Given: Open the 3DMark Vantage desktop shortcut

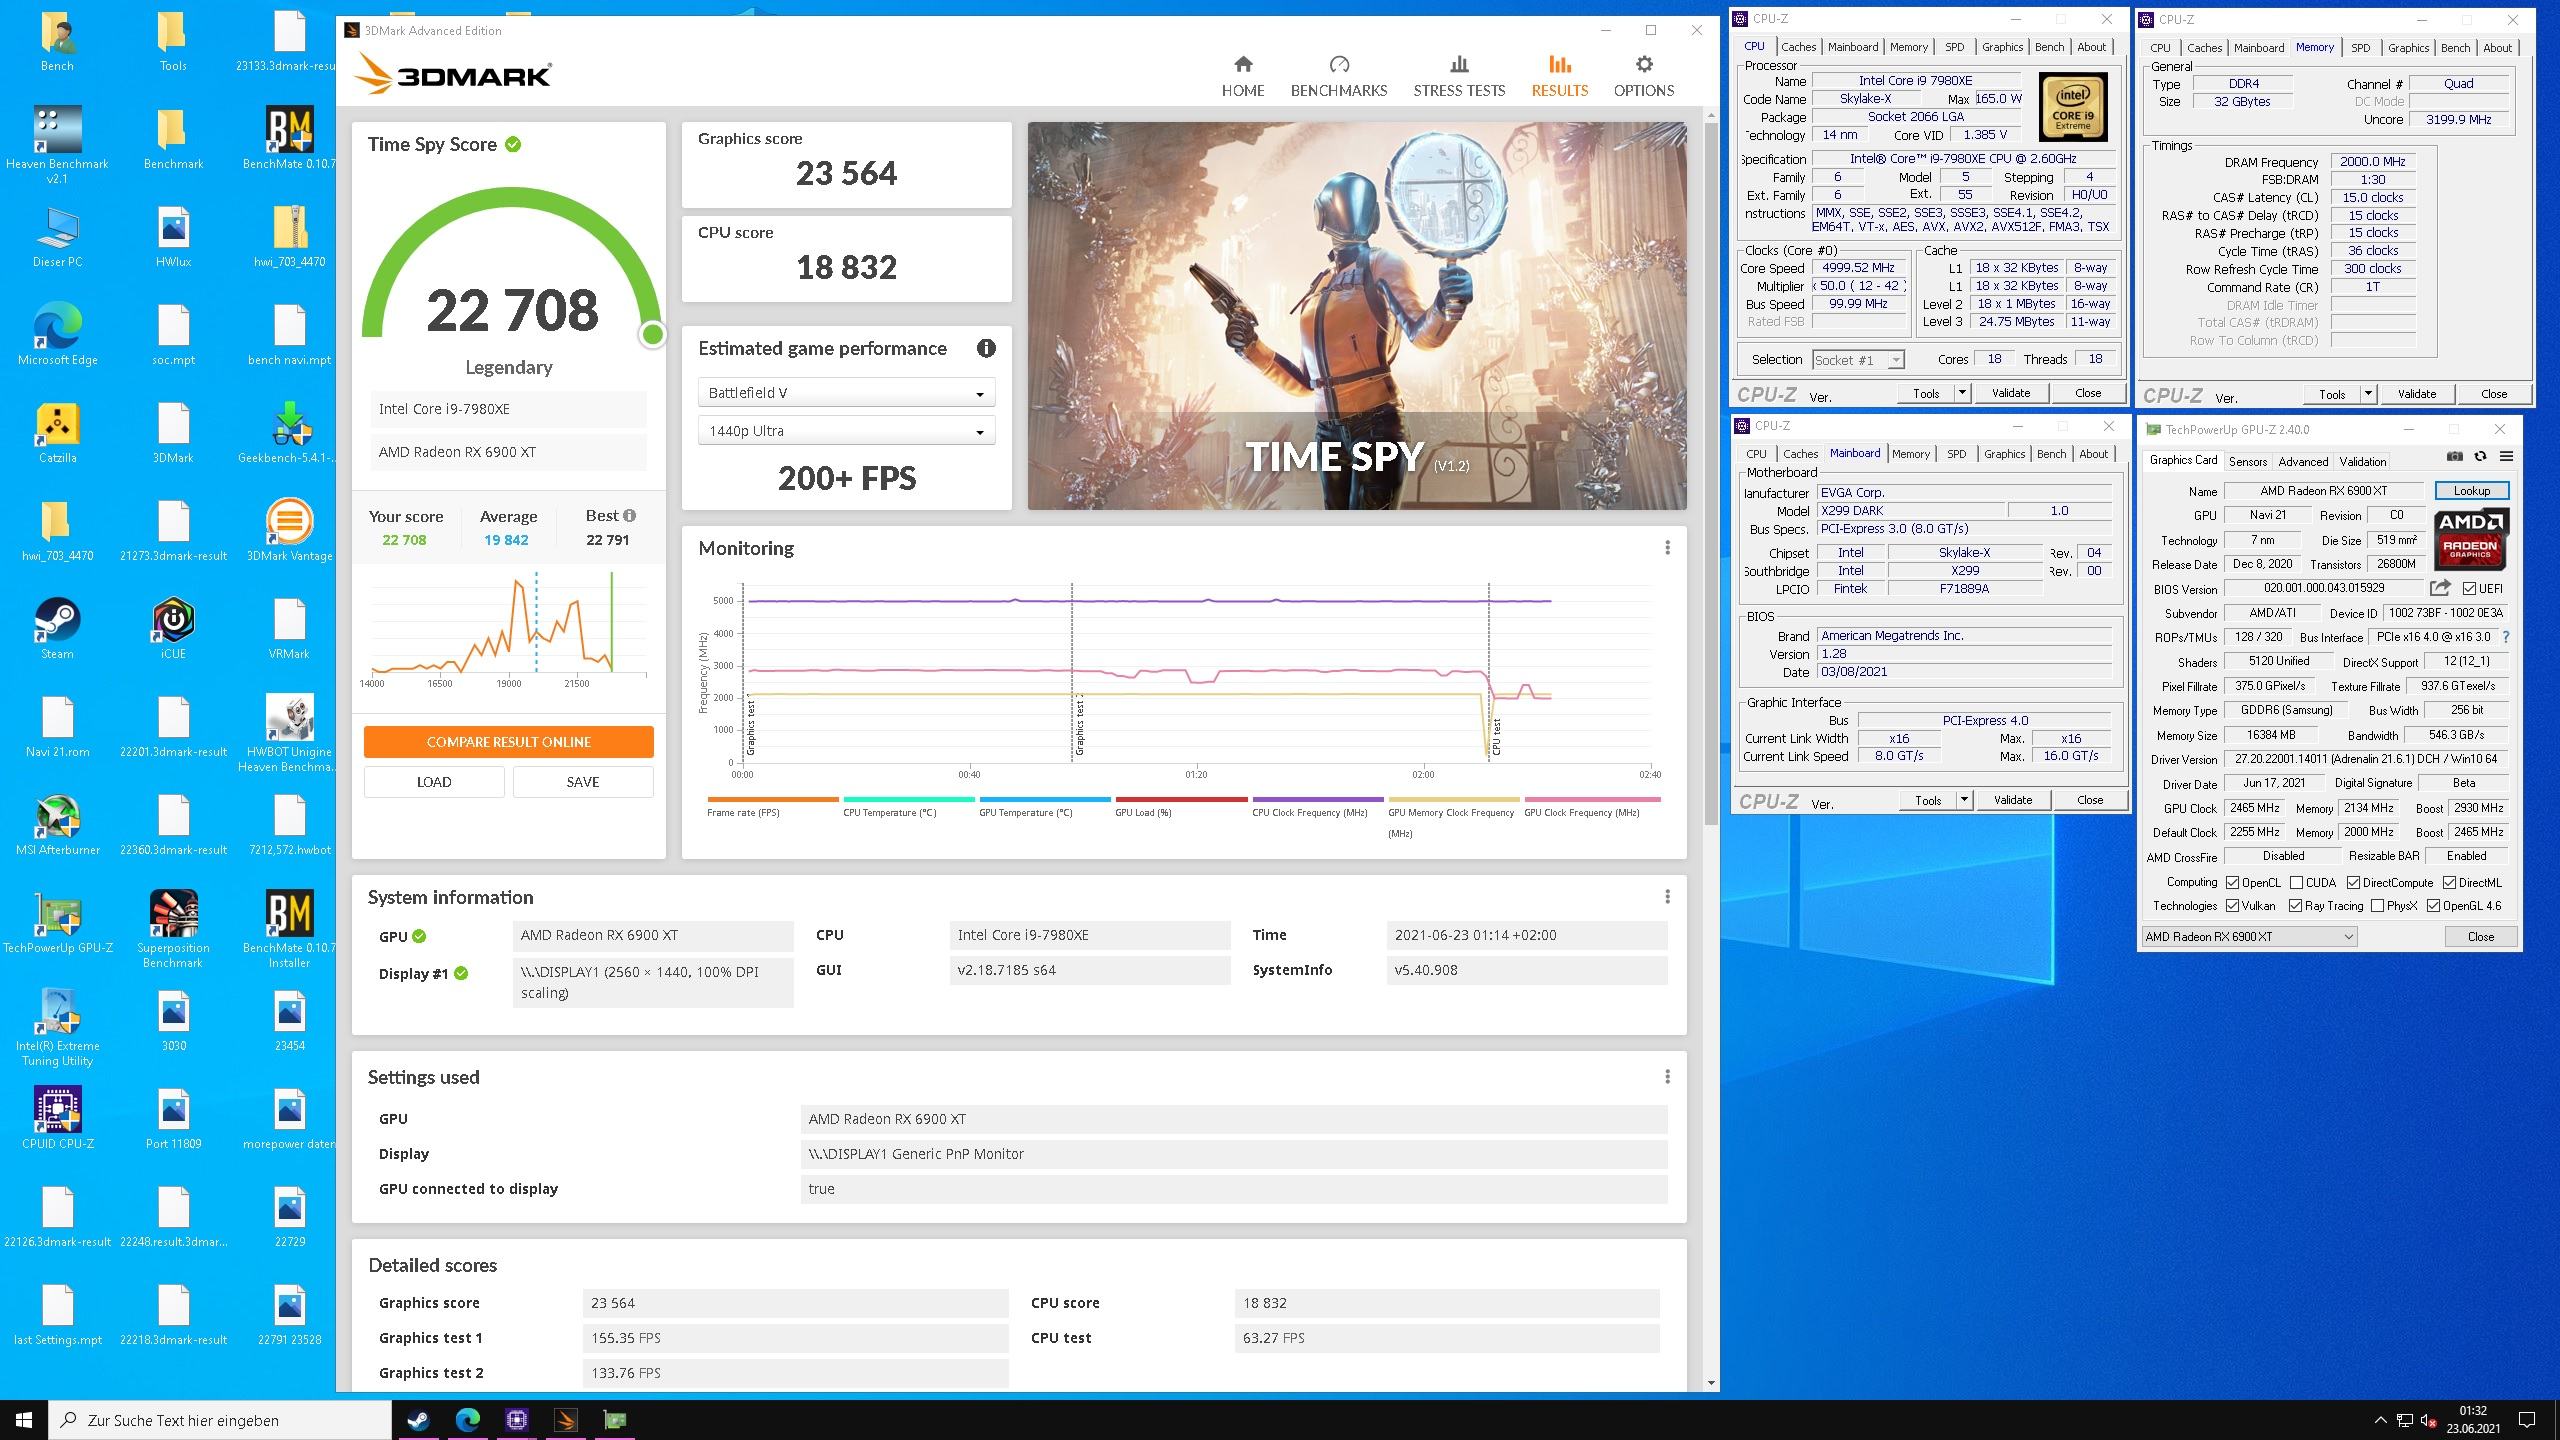Looking at the screenshot, I should (x=289, y=531).
